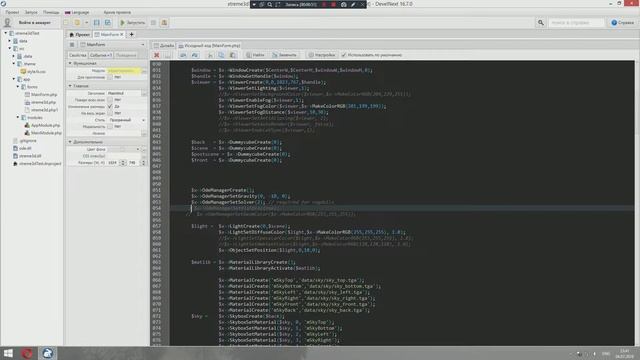Open the Цвет фона color picker dropdown
The width and height of the screenshot is (640, 360).
pyautogui.click(x=138, y=149)
